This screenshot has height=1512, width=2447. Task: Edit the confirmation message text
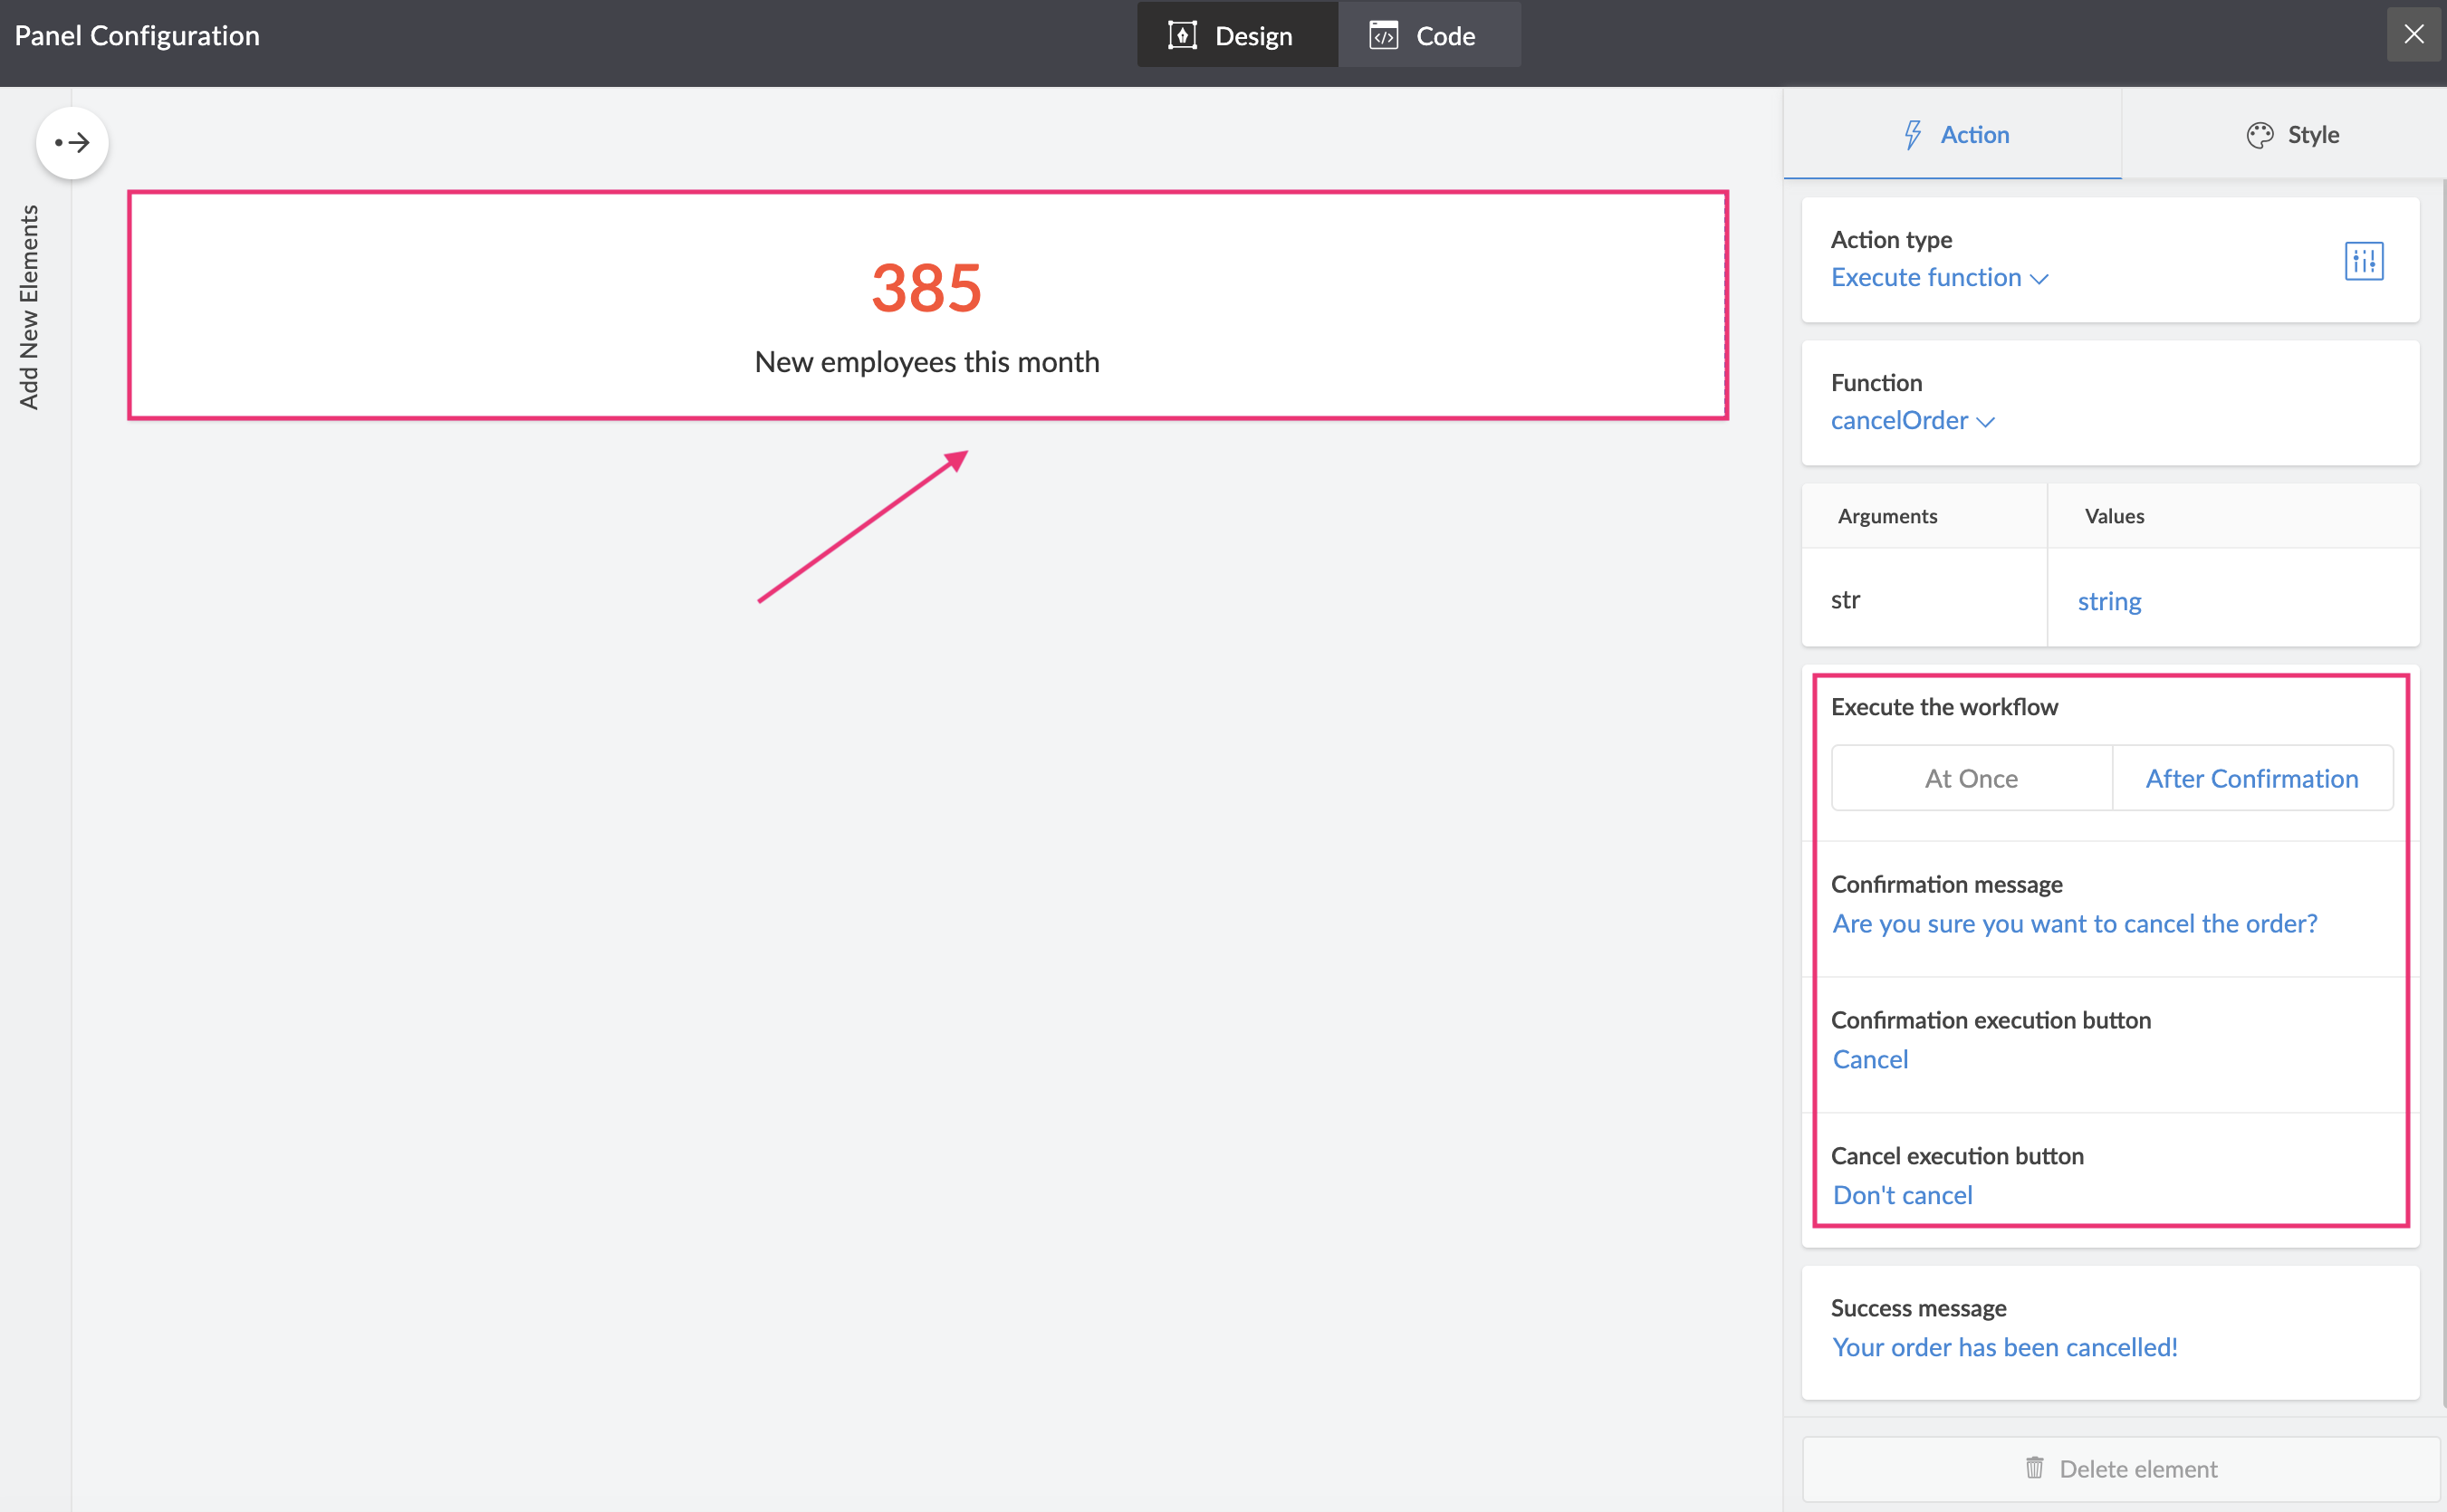[2074, 923]
